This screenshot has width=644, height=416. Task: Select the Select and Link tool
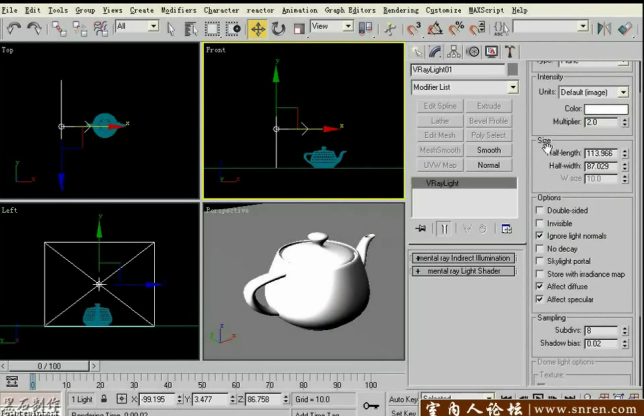point(59,29)
